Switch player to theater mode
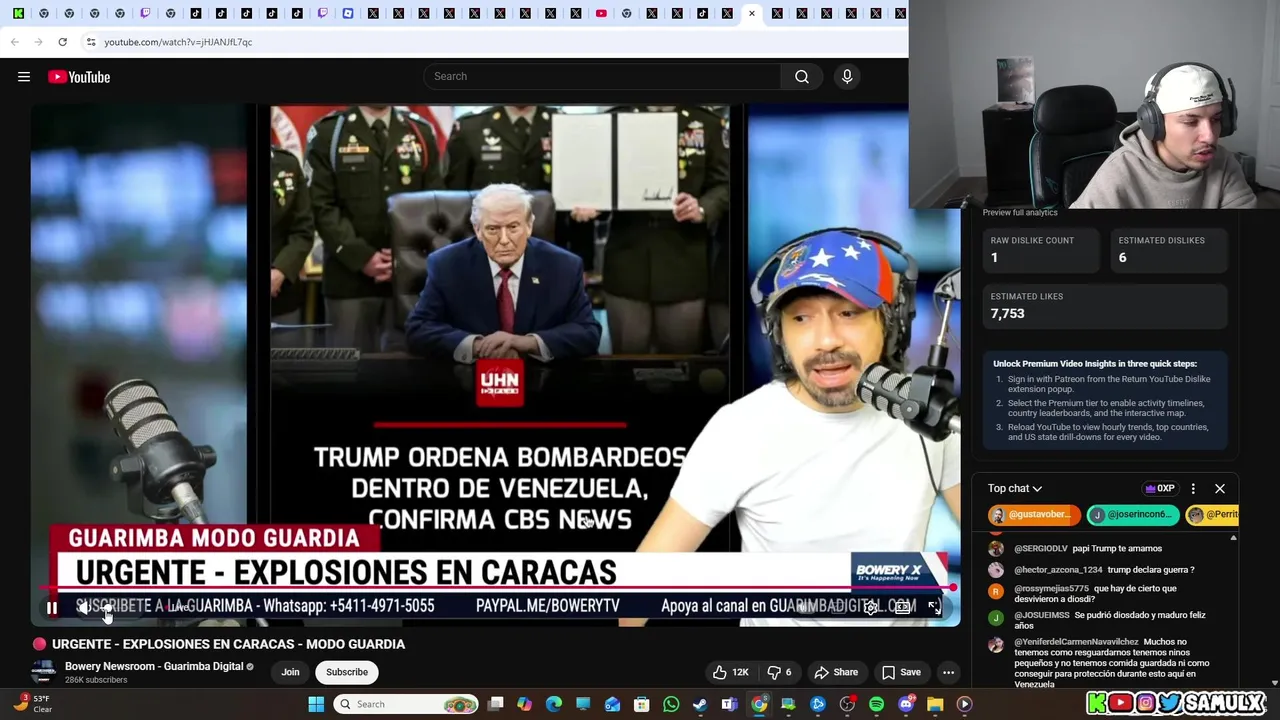This screenshot has width=1280, height=720. click(903, 607)
